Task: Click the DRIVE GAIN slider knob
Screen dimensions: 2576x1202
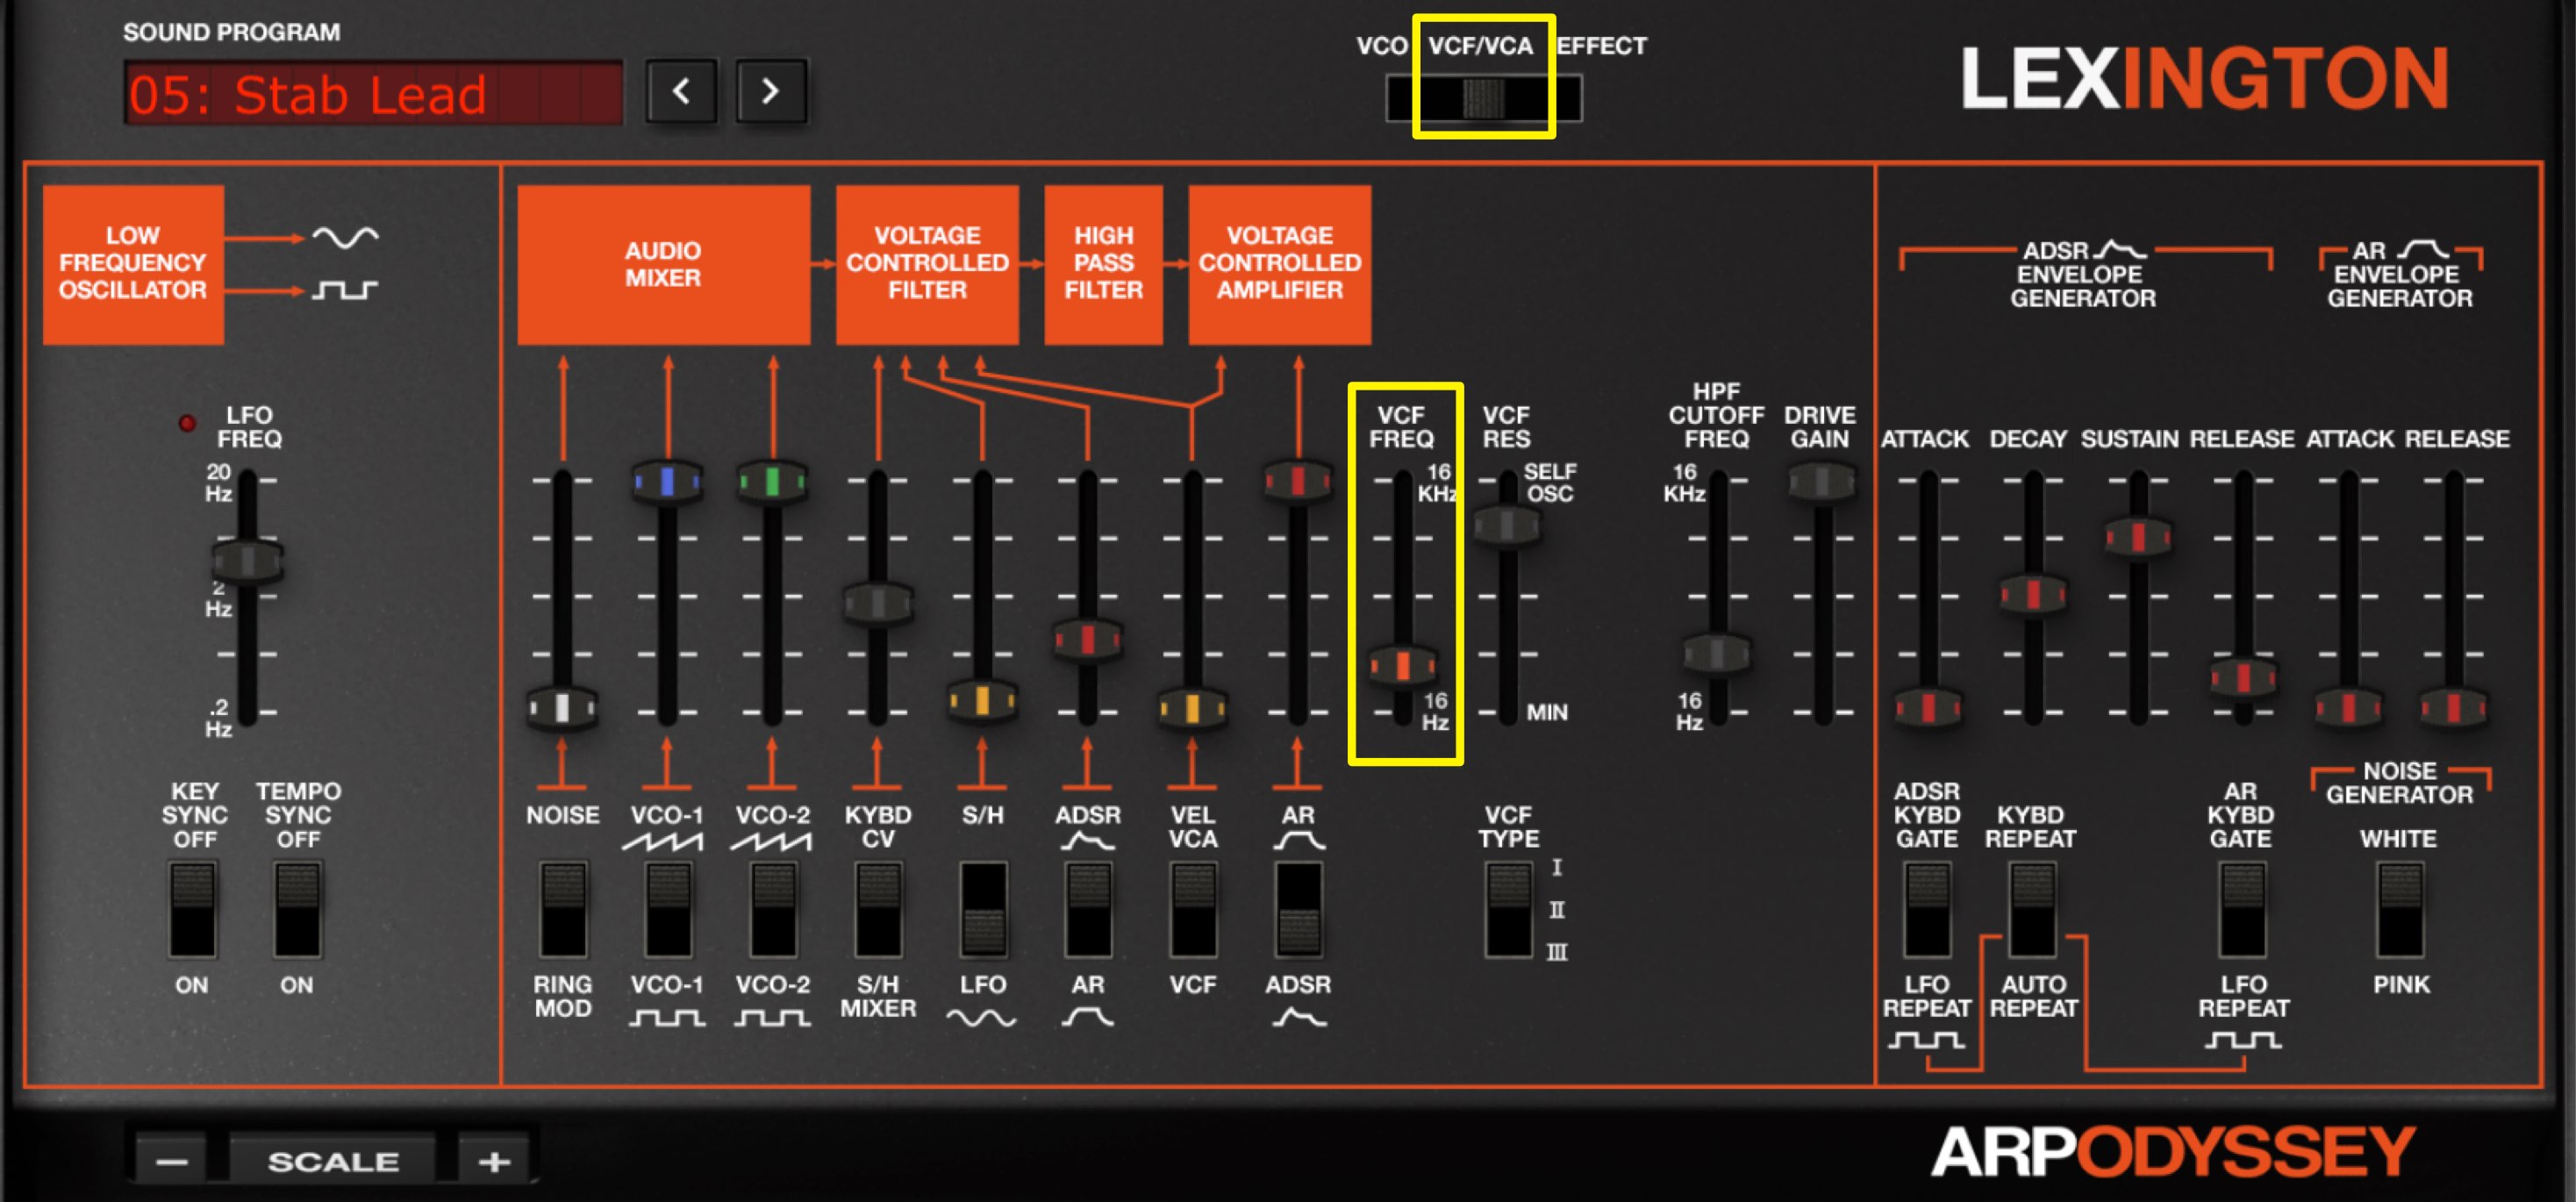Action: (x=1822, y=481)
